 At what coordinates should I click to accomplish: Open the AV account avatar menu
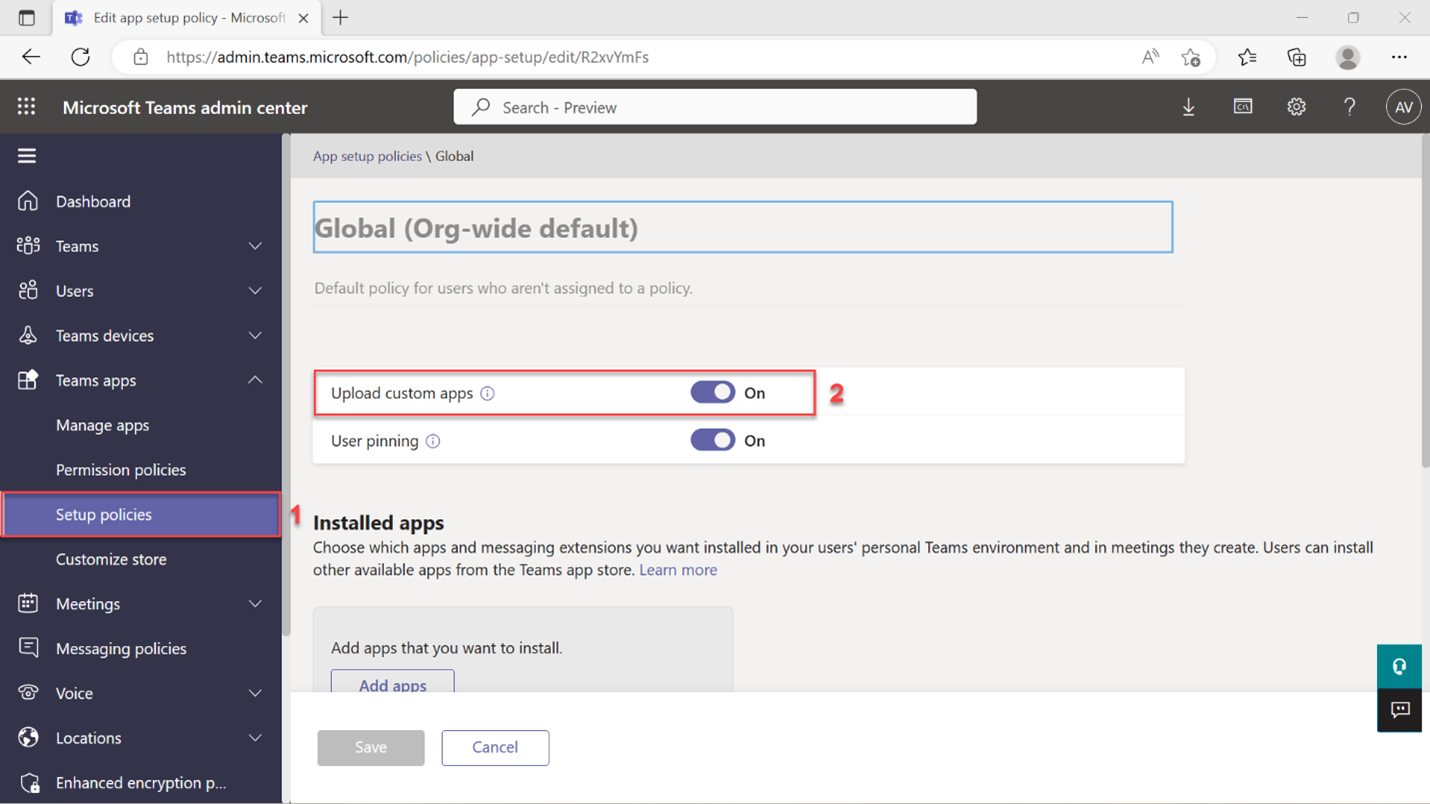tap(1403, 106)
